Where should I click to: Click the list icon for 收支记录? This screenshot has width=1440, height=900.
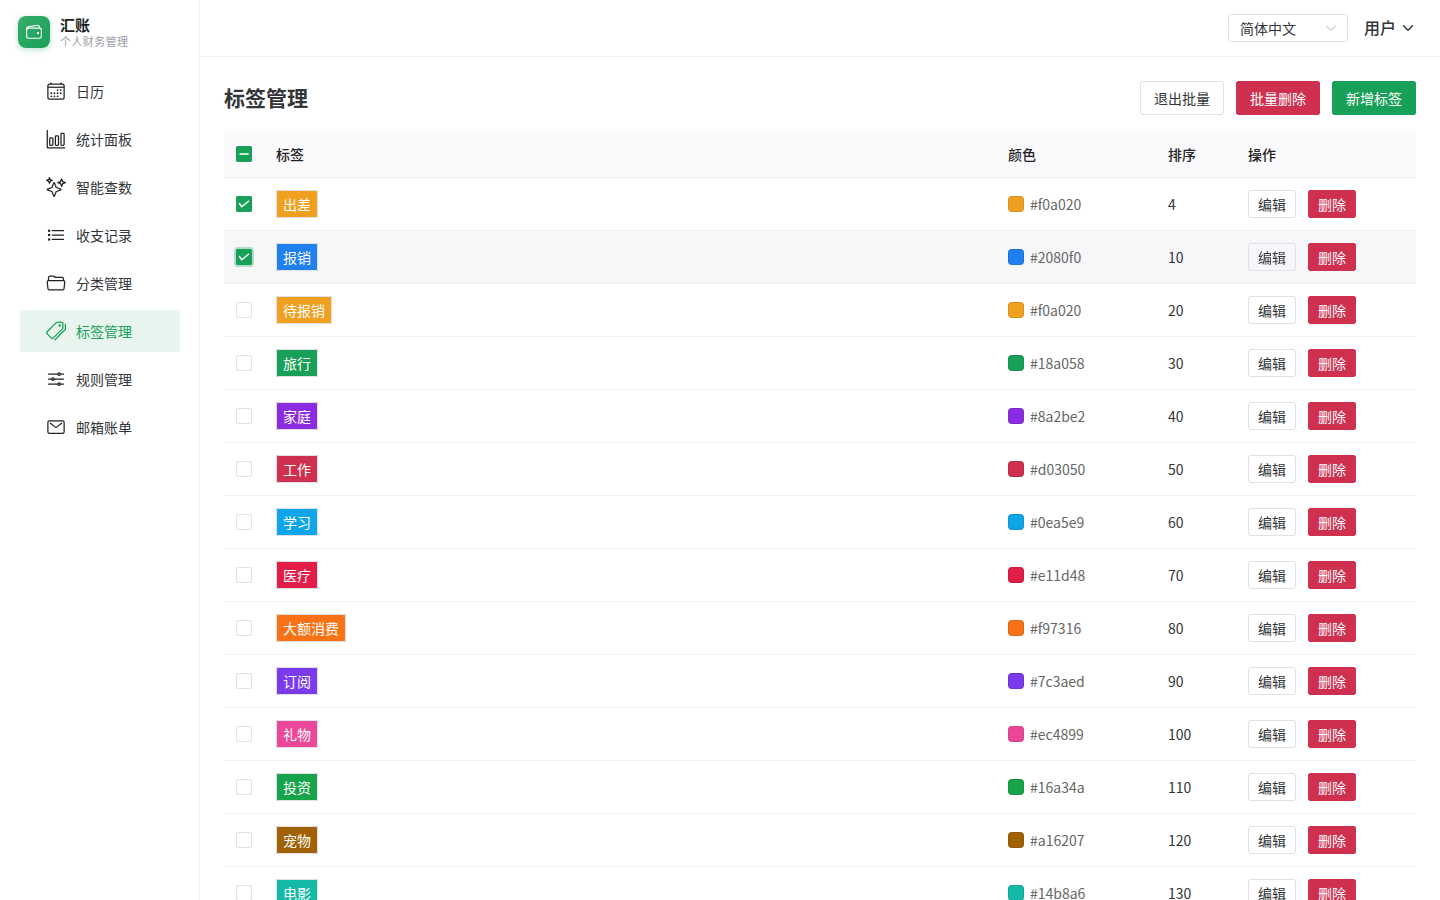coord(56,236)
